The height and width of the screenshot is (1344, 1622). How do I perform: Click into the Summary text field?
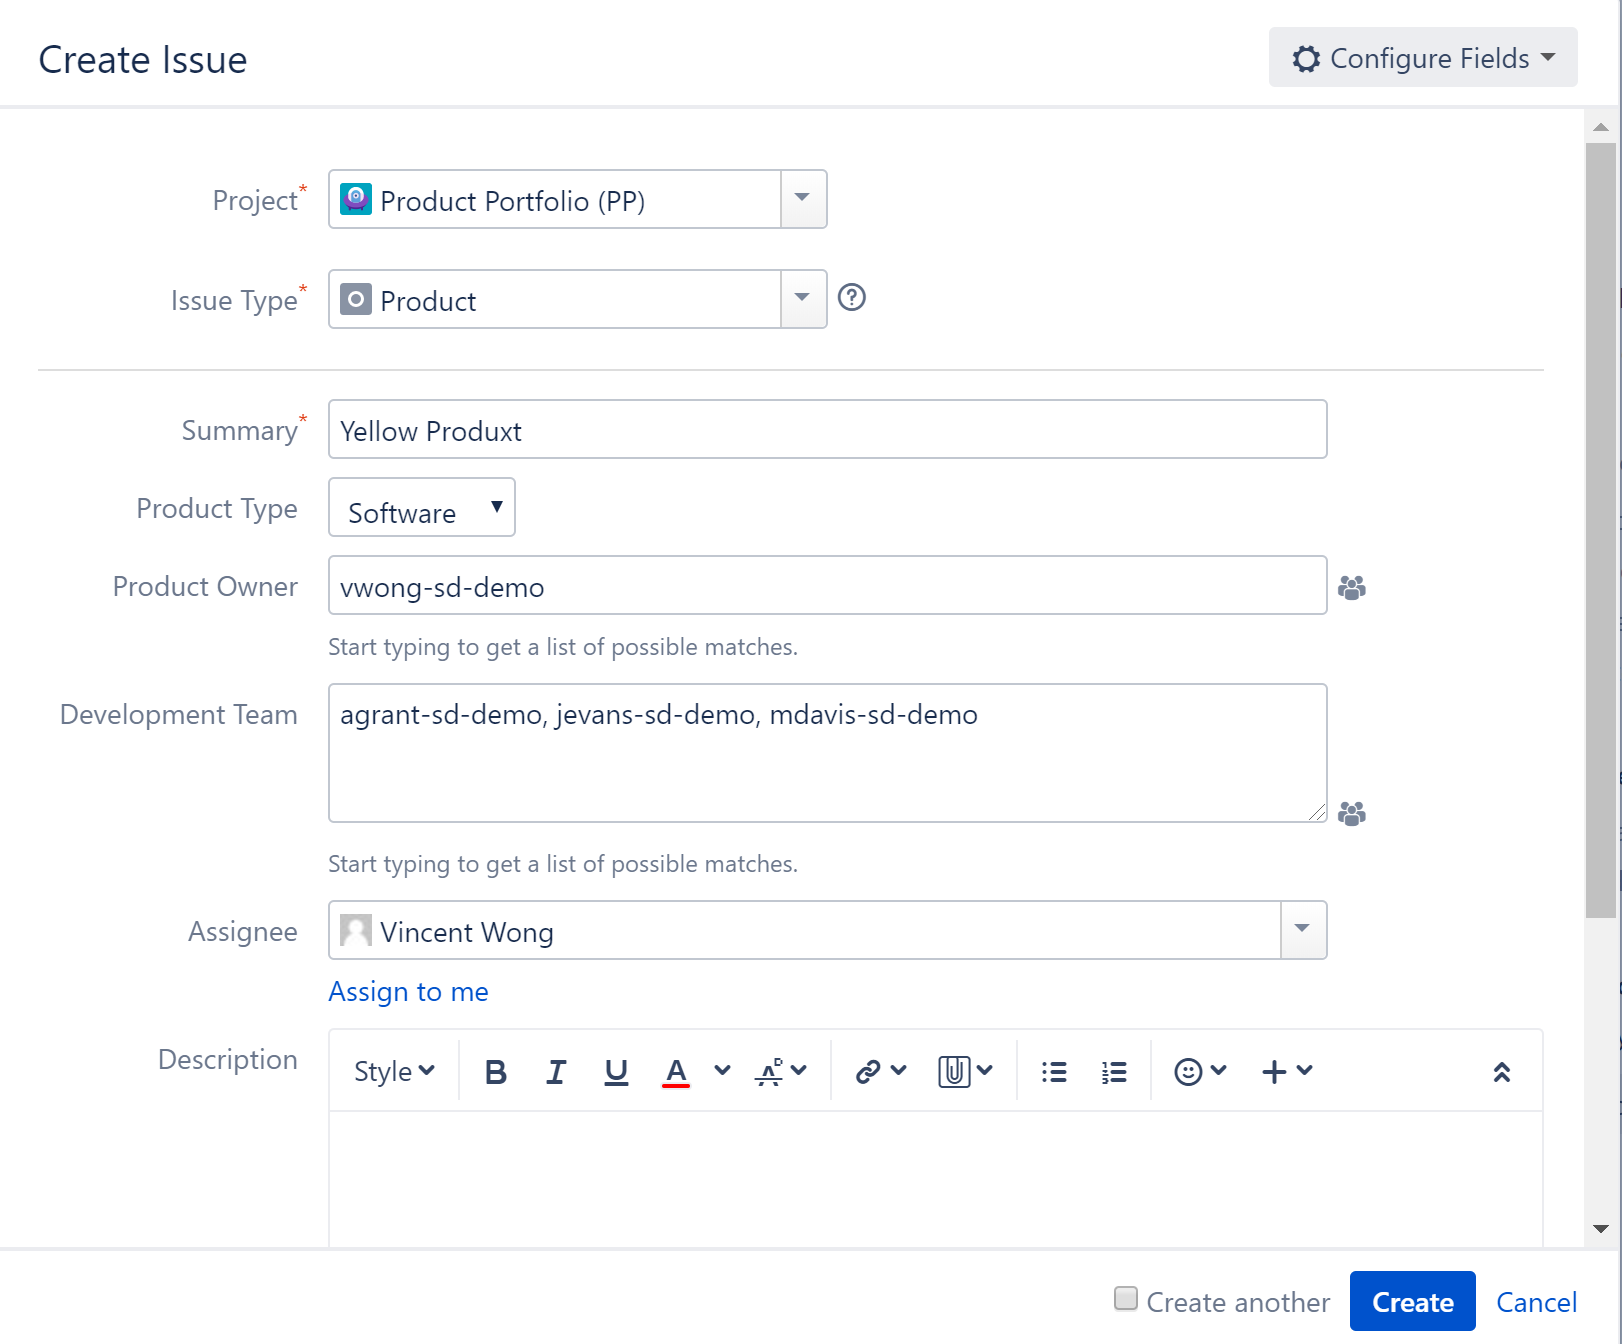click(x=827, y=430)
